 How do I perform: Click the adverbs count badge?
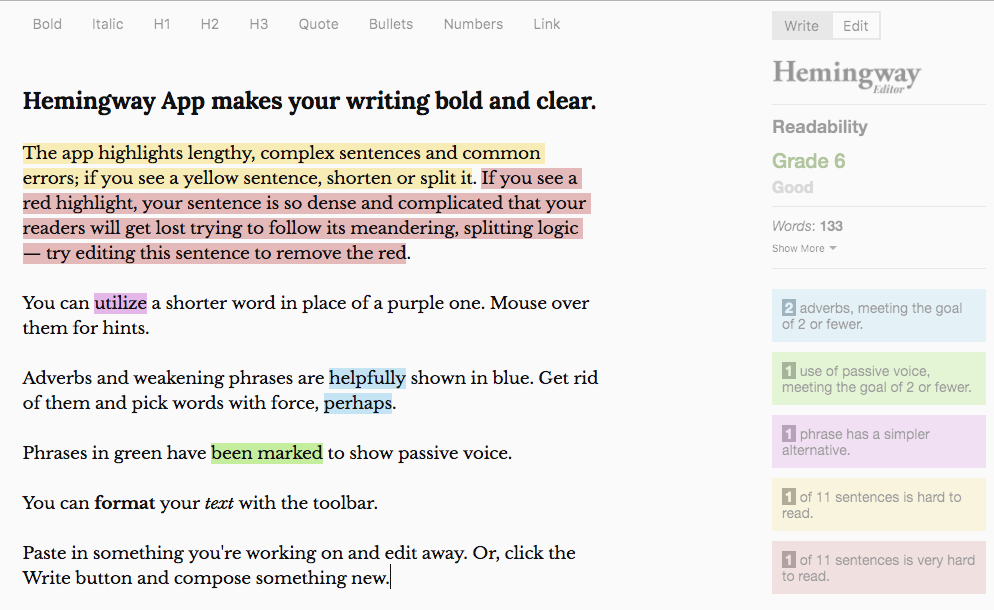[788, 308]
